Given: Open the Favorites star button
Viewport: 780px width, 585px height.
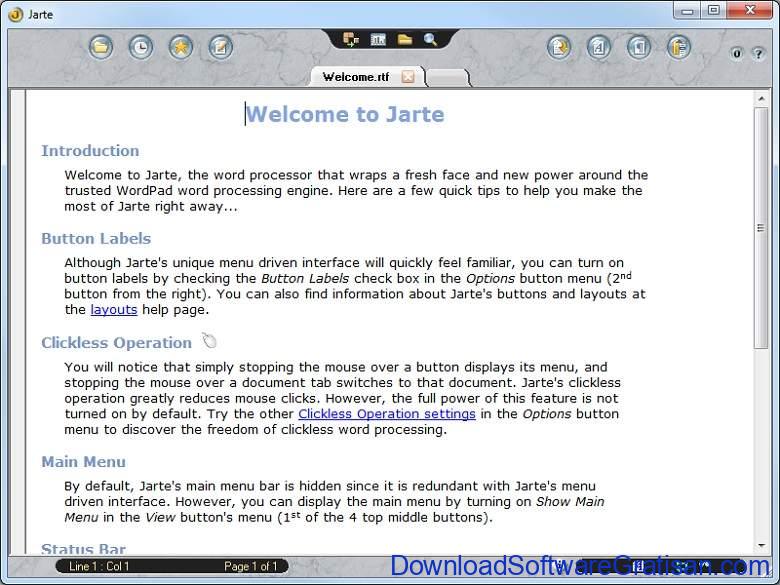Looking at the screenshot, I should click(181, 48).
